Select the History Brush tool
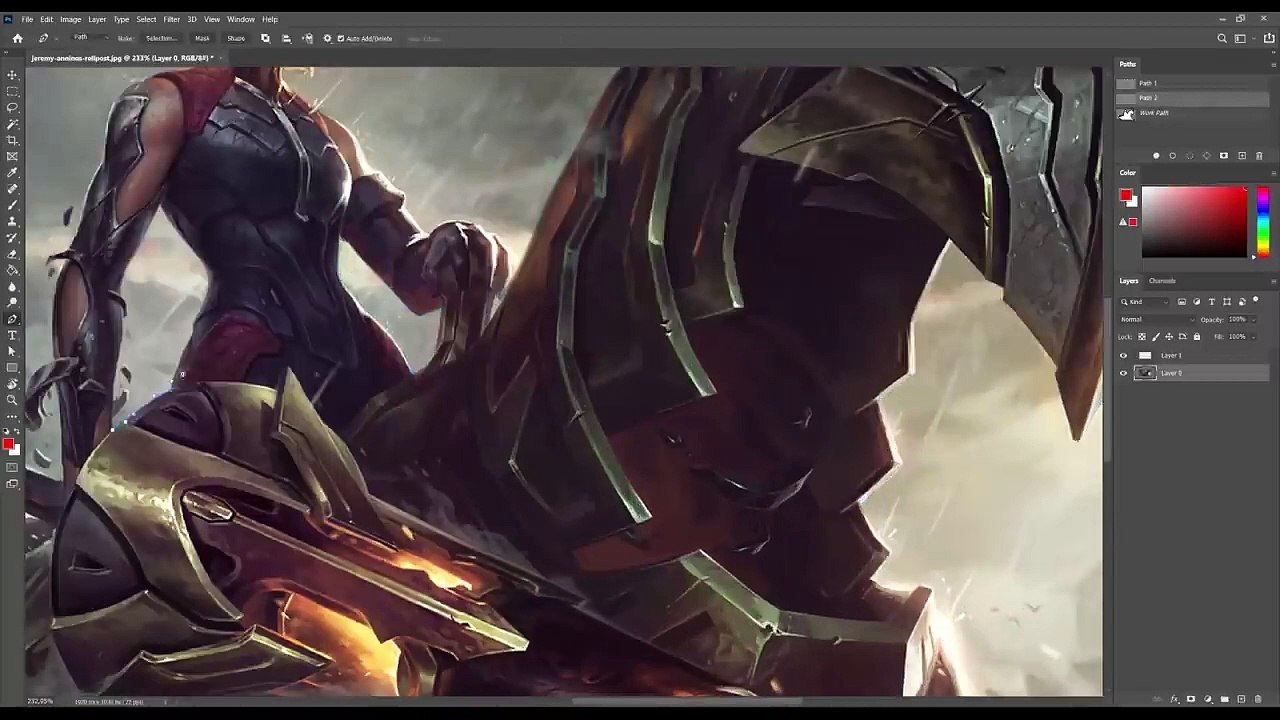This screenshot has width=1280, height=720. pos(12,238)
